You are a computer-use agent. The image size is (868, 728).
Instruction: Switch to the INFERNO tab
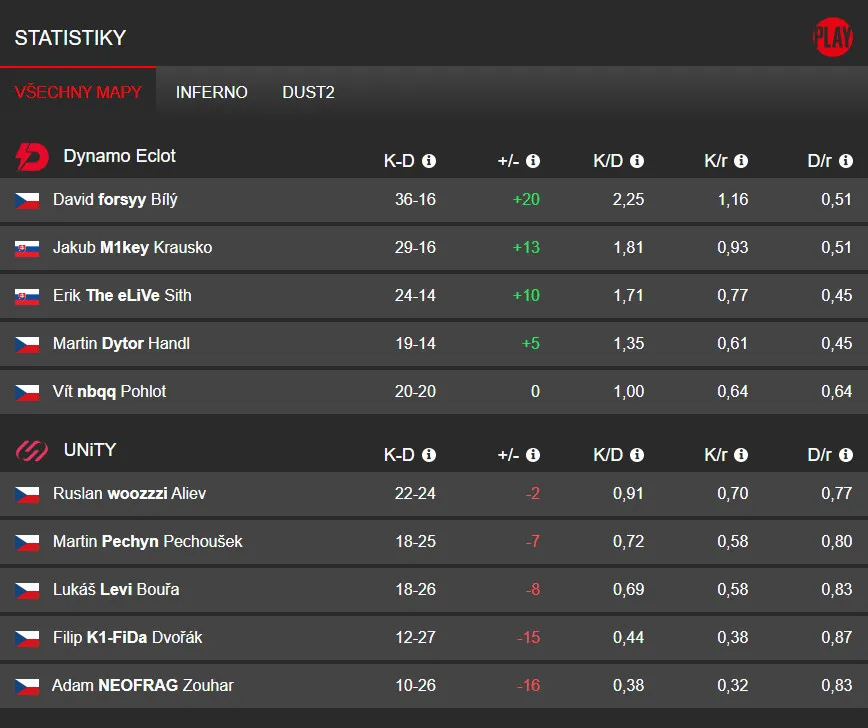[x=211, y=92]
